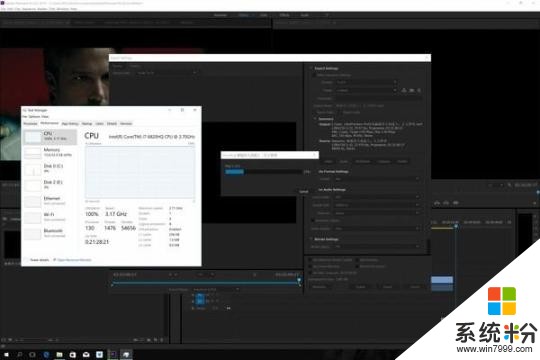Viewport: 540px width, 360px height.
Task: Toggle Set Start Timecode checkbox
Action: tap(310, 273)
